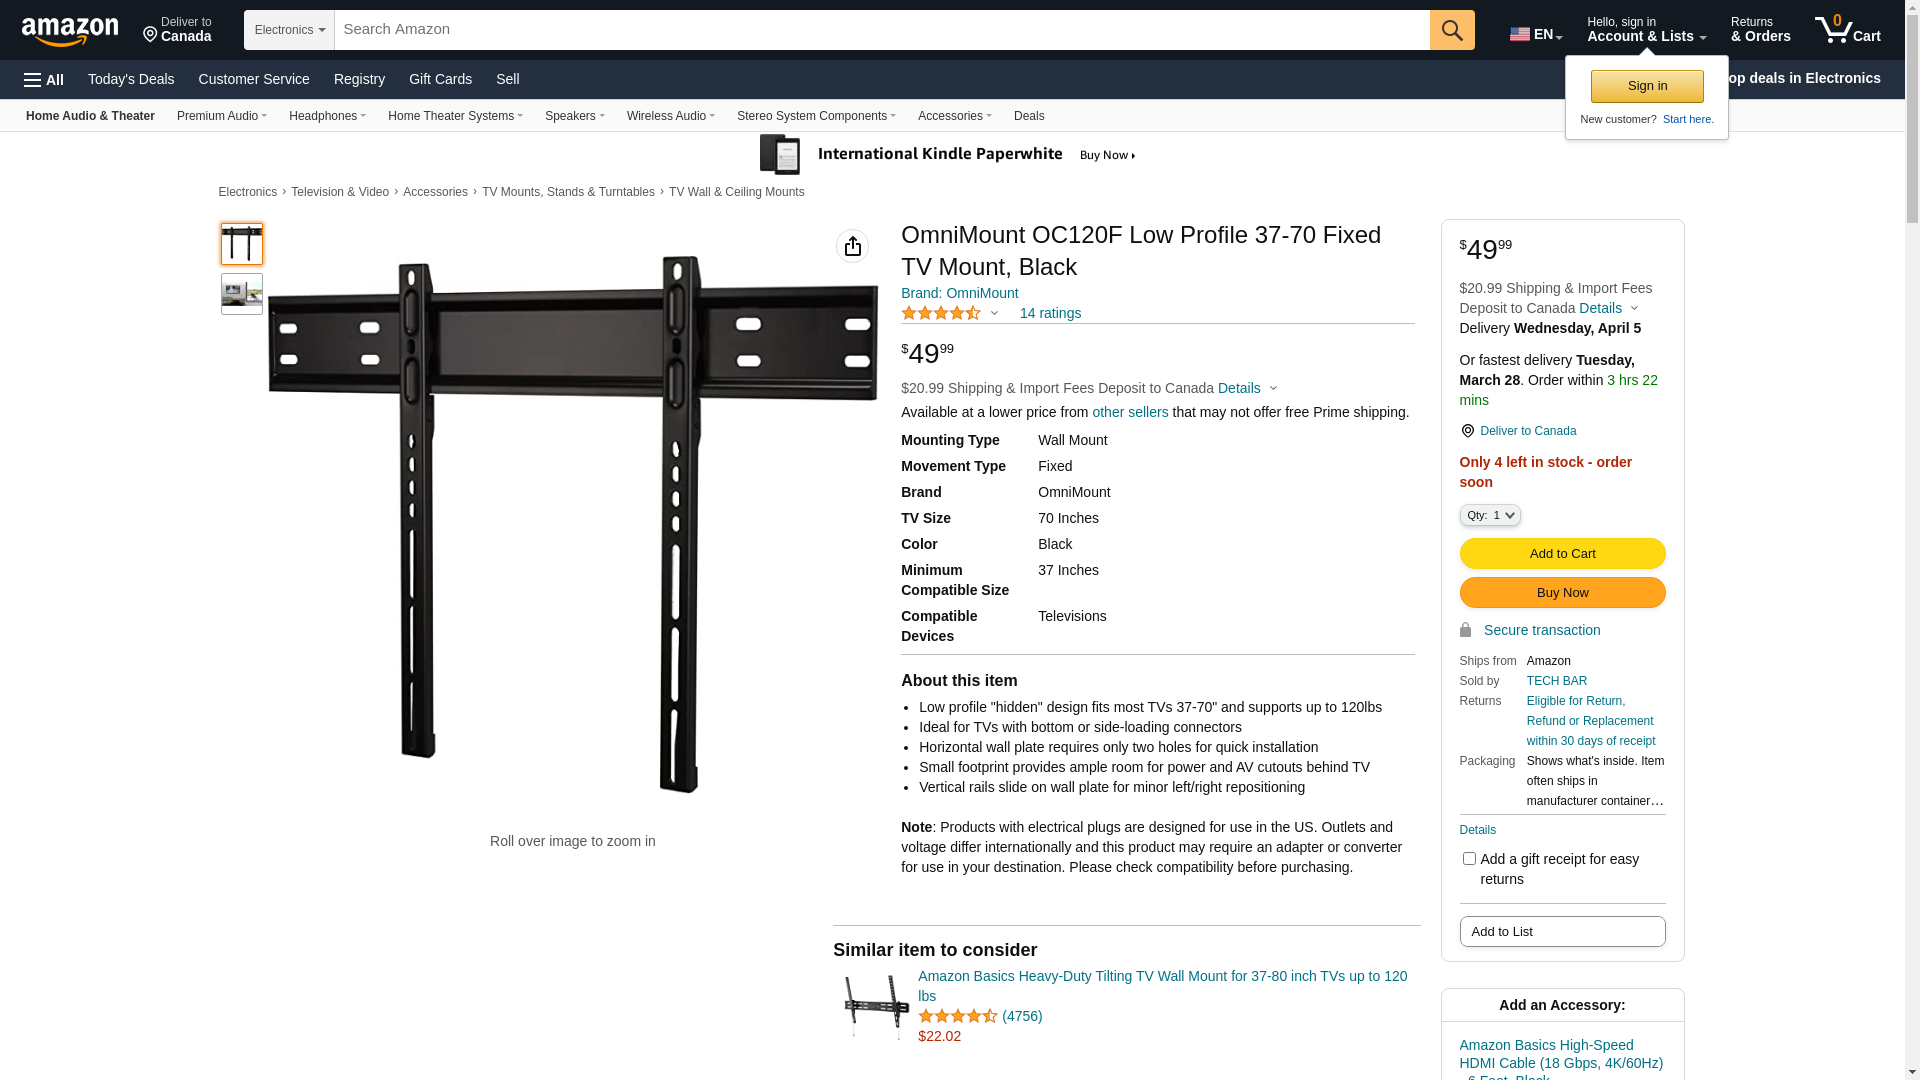Image resolution: width=1920 pixels, height=1080 pixels.
Task: Click the search magnifier button
Action: tap(1452, 30)
